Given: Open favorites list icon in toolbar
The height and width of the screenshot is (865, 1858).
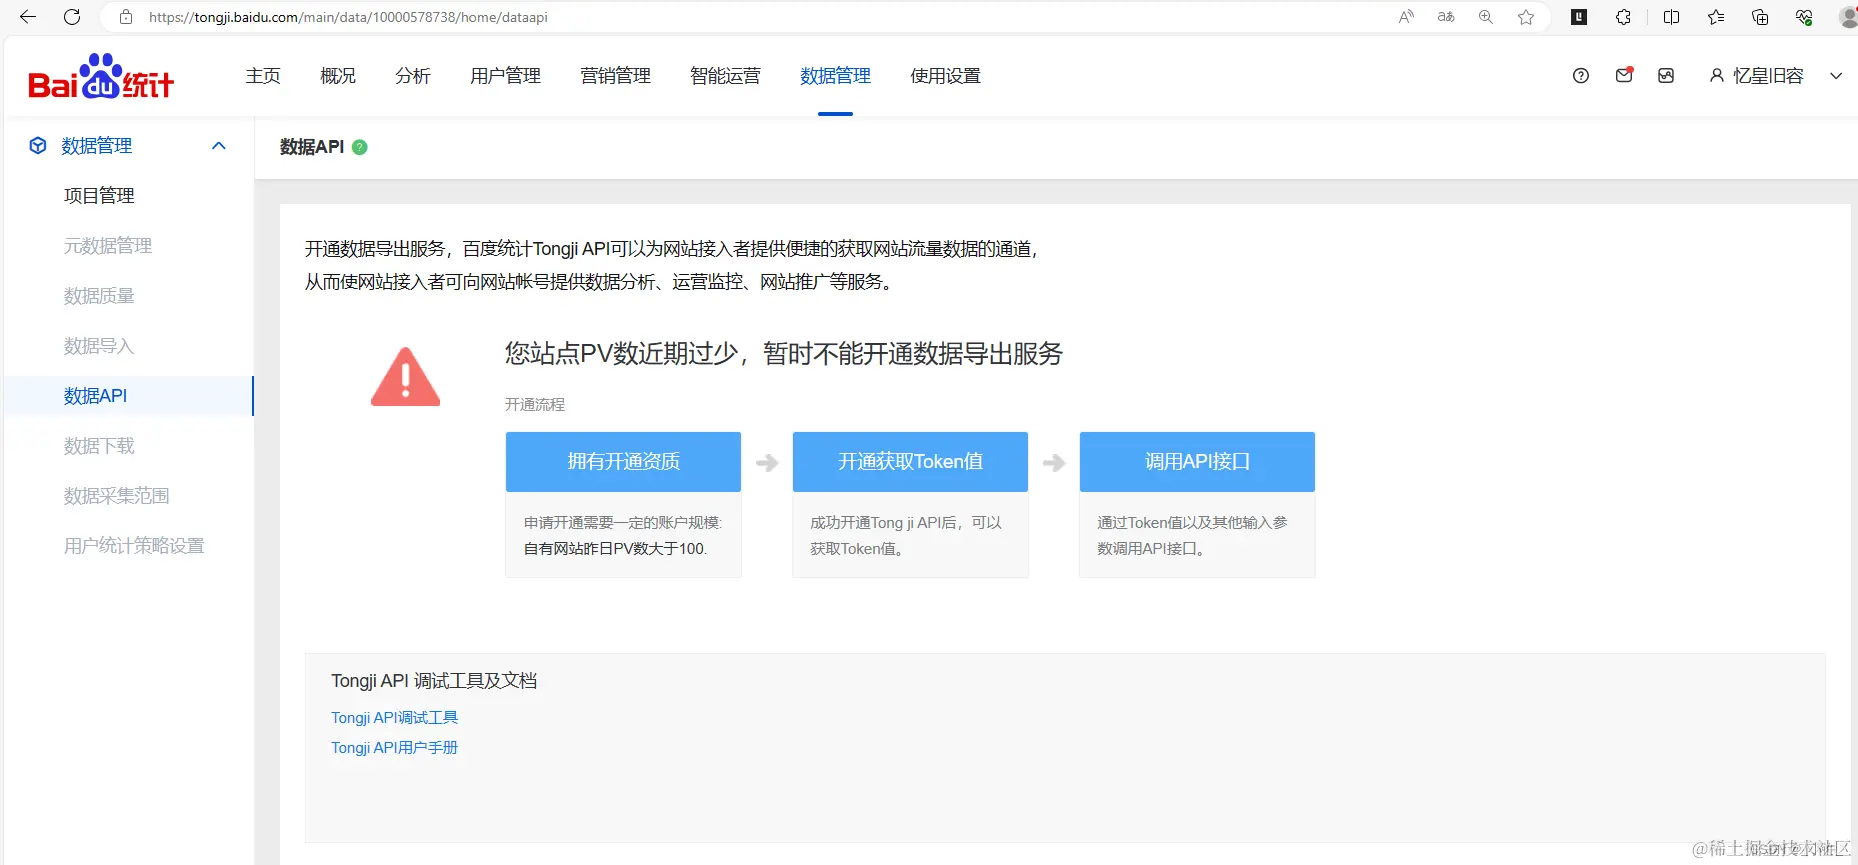Looking at the screenshot, I should (x=1716, y=17).
